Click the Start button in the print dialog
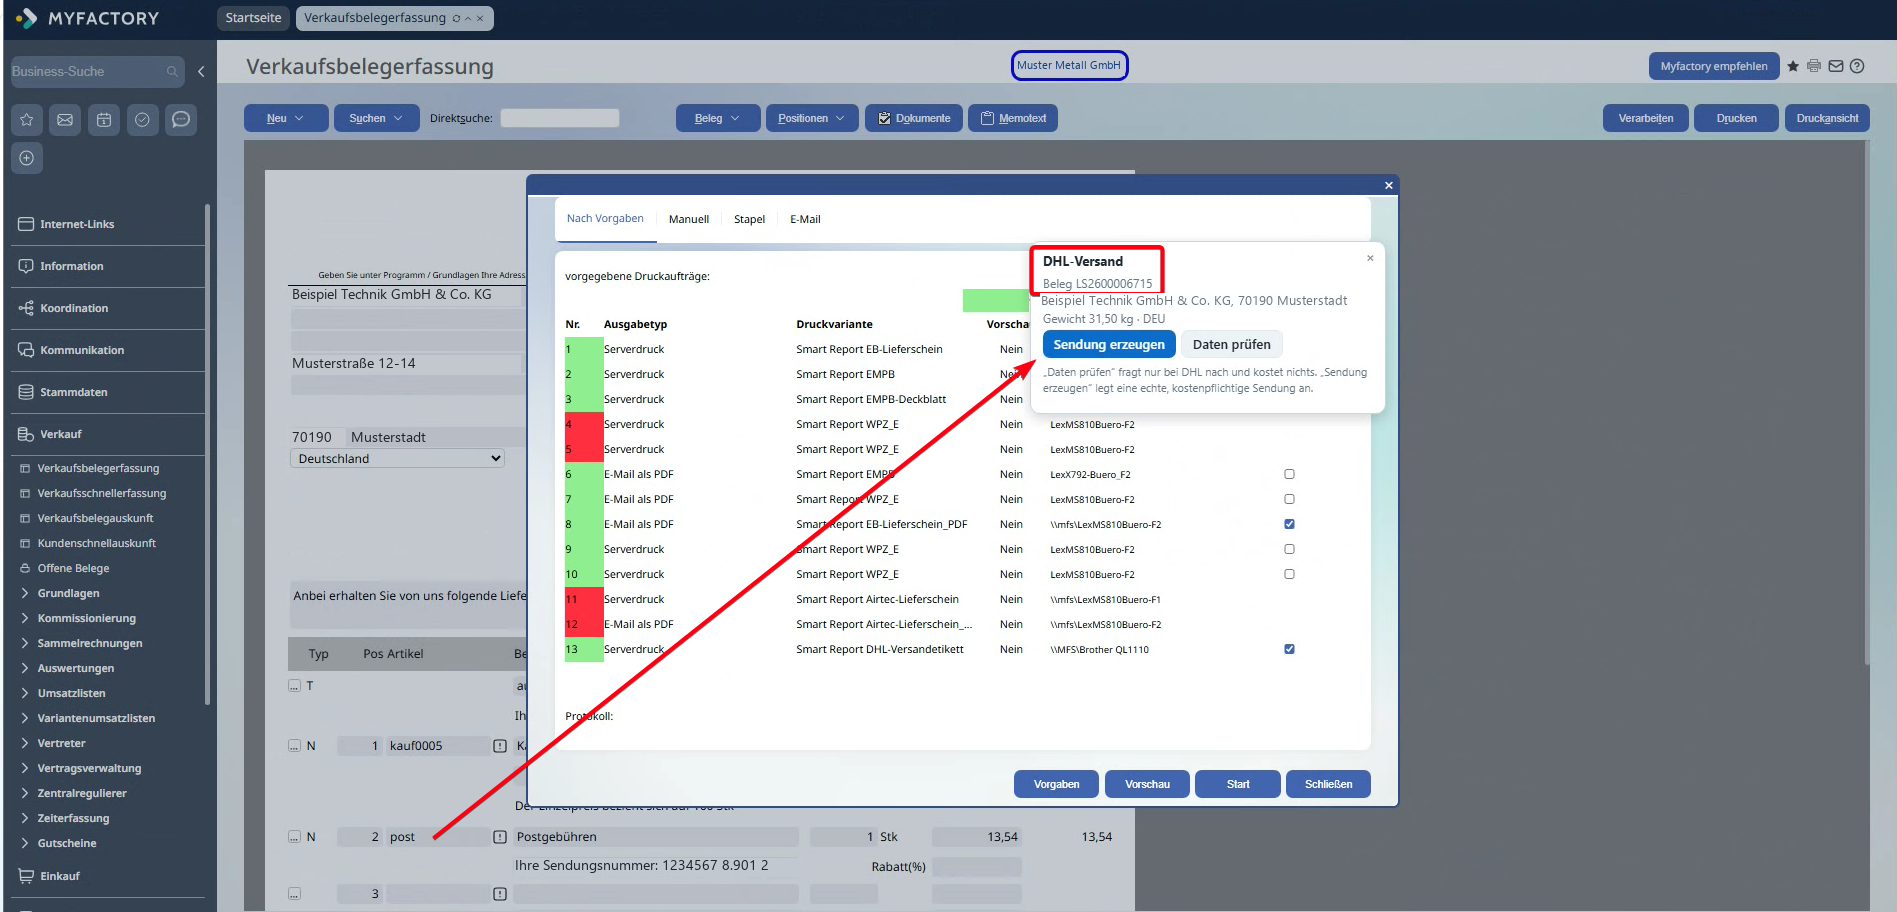This screenshot has width=1897, height=912. click(x=1238, y=784)
